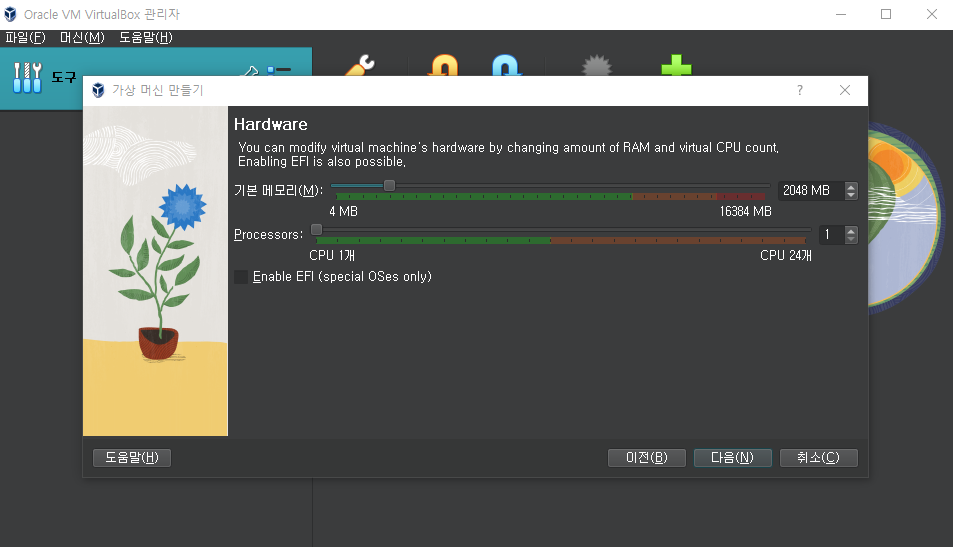Screen dimensions: 953x547
Task: Click the VirtualBox icon in the main title bar
Action: tap(10, 14)
